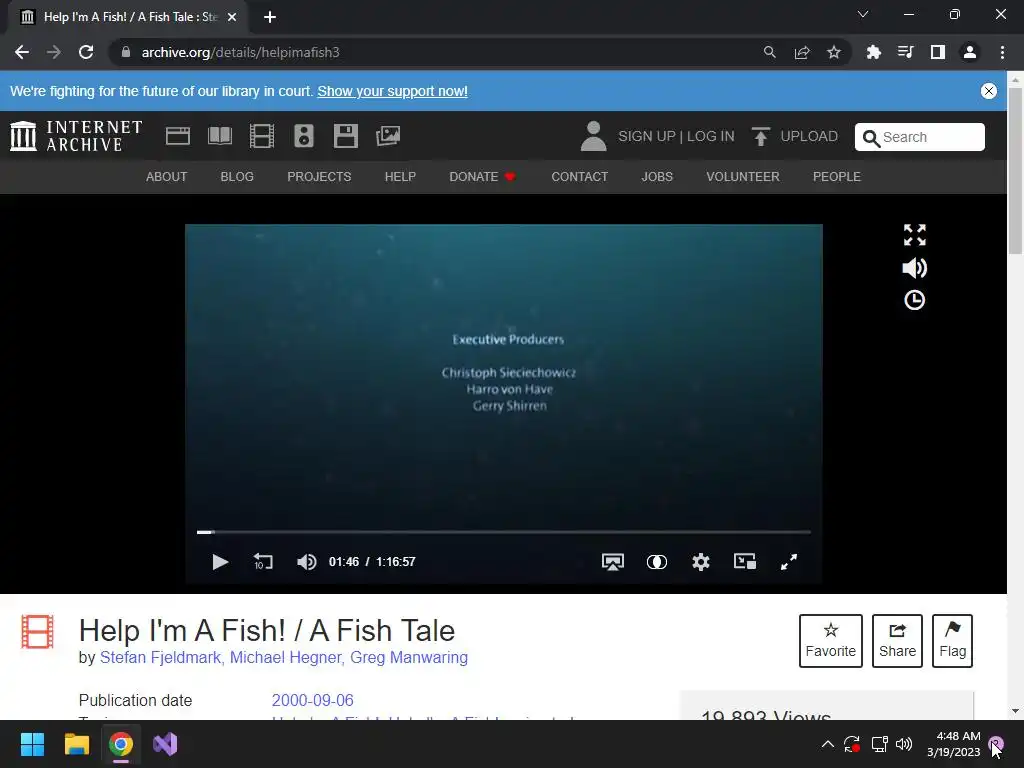Click the SIGN UP link
Screen dimensions: 1024x768
click(x=647, y=136)
